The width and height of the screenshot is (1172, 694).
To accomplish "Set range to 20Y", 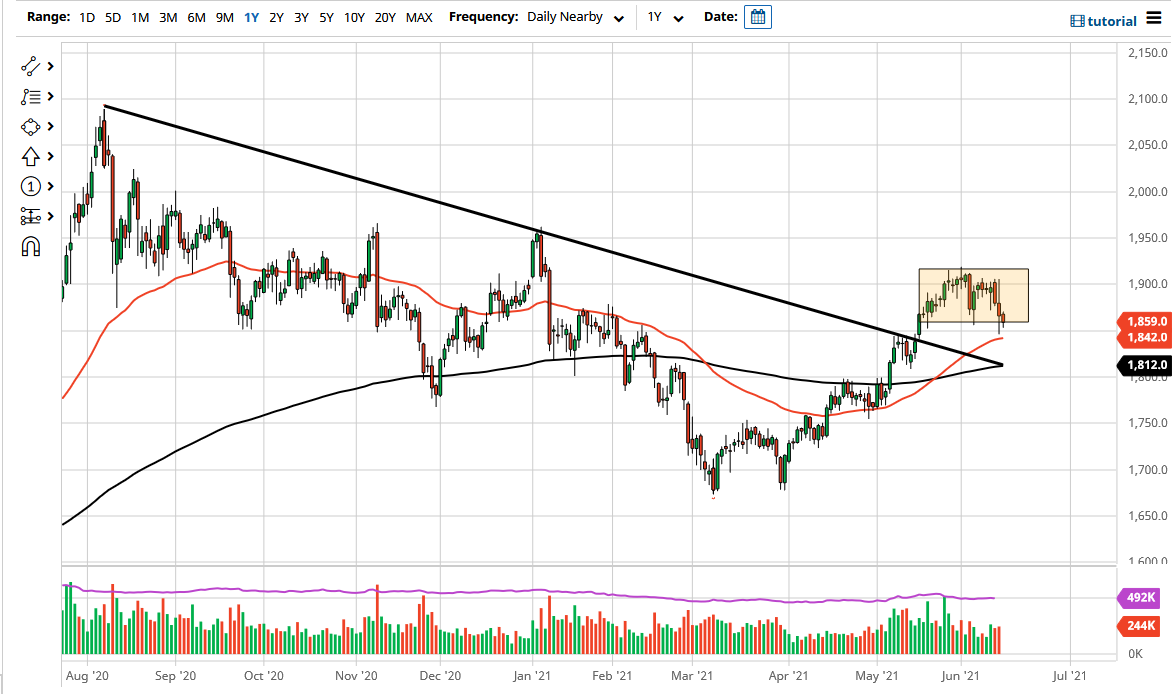I will click(x=385, y=17).
